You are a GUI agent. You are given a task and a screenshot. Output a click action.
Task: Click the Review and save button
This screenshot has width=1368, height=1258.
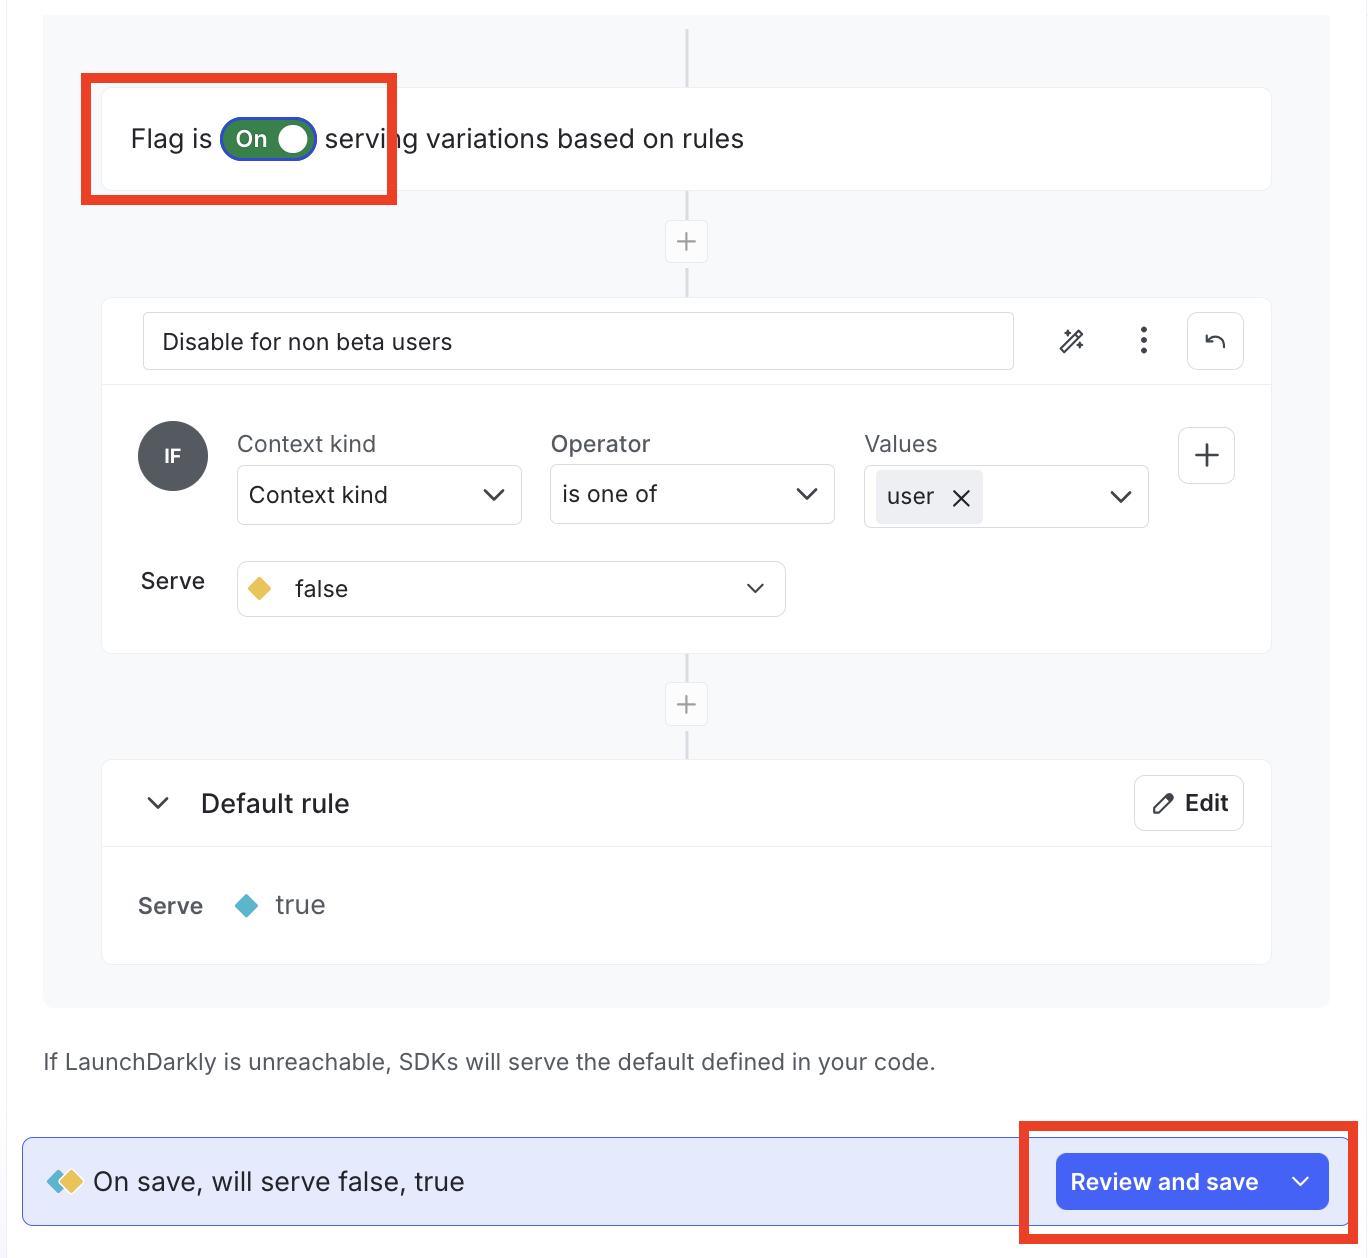(x=1165, y=1181)
